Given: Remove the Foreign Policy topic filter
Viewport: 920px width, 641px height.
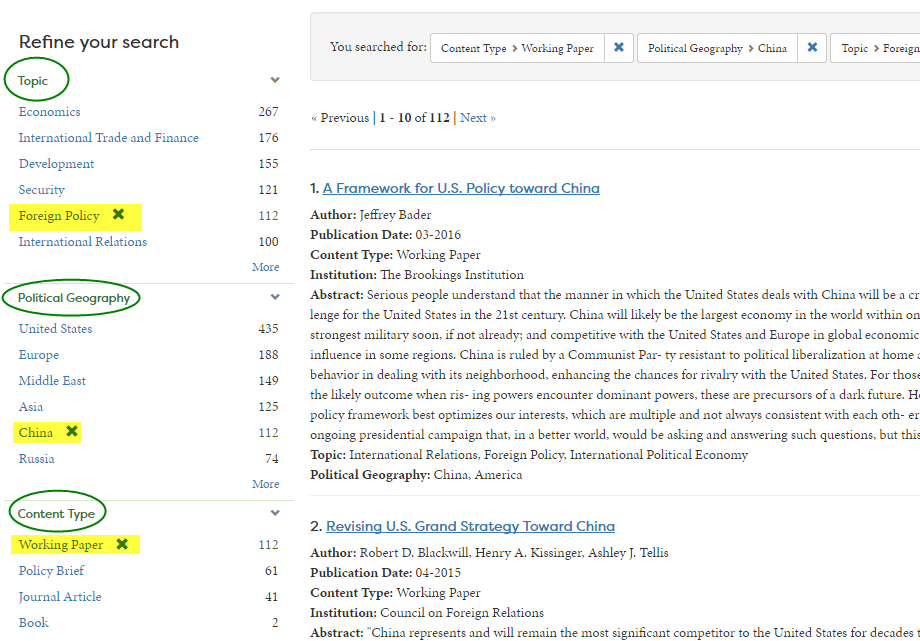Looking at the screenshot, I should (x=118, y=215).
